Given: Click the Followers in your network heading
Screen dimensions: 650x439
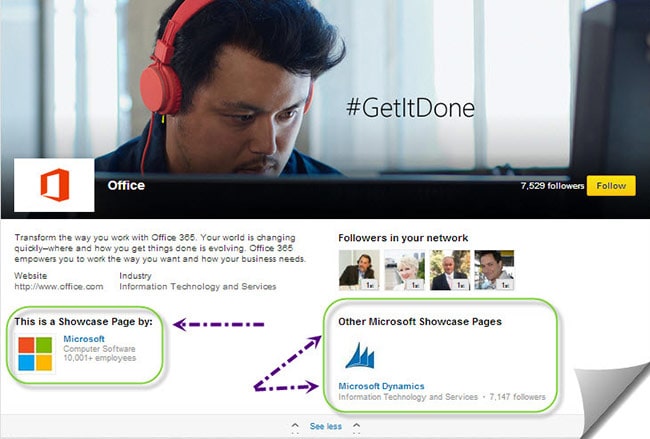Looking at the screenshot, I should tap(403, 238).
